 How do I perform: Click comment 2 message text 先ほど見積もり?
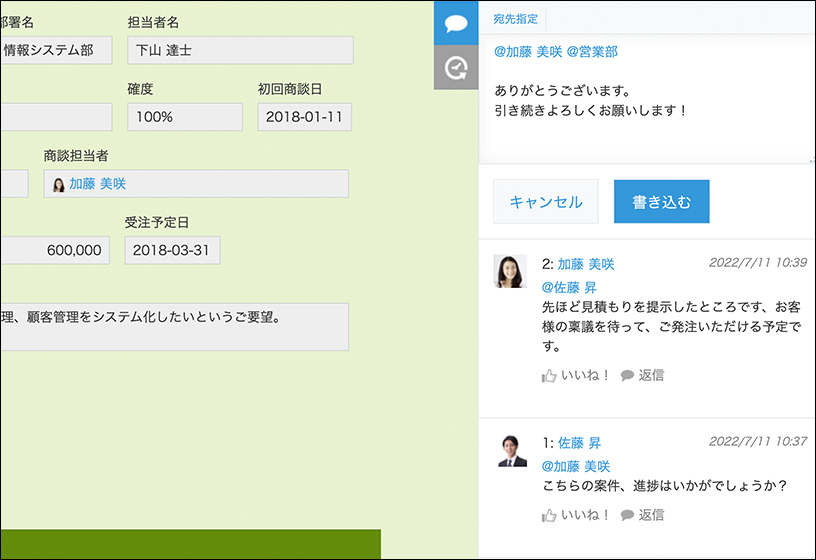click(x=671, y=326)
